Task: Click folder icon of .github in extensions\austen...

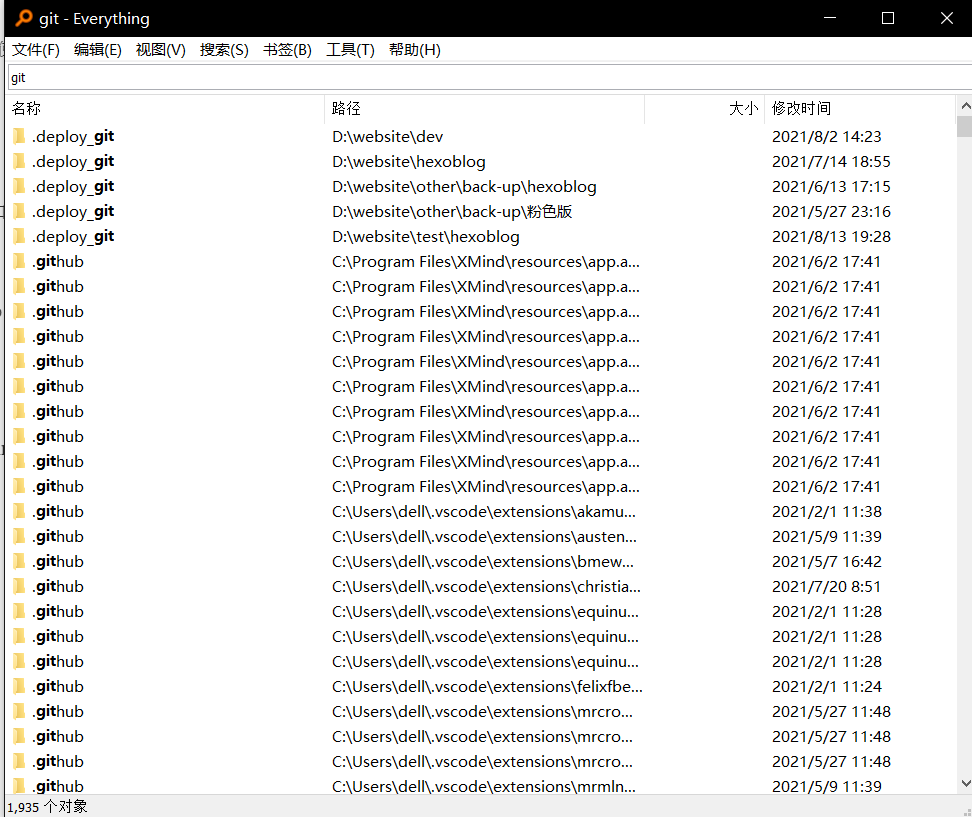Action: pyautogui.click(x=19, y=536)
